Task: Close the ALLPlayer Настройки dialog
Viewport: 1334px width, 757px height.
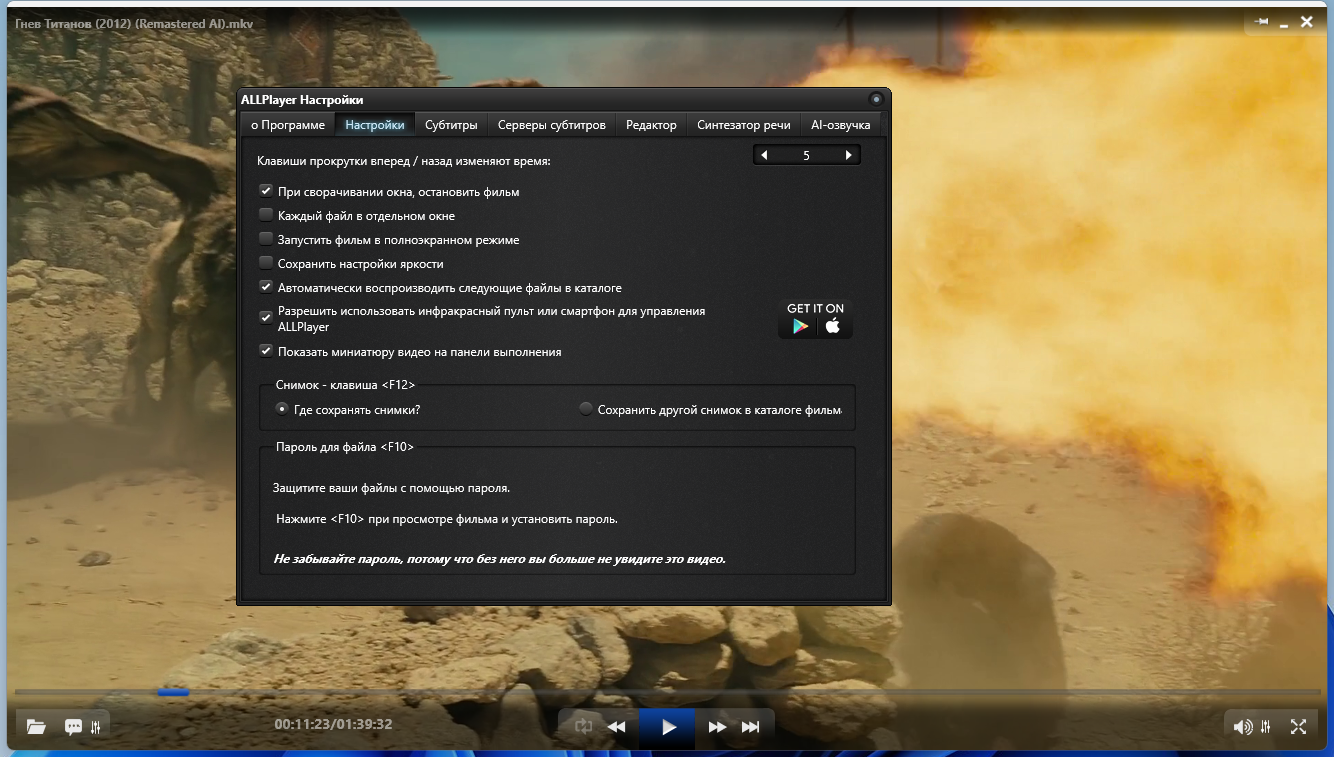Action: (x=876, y=99)
